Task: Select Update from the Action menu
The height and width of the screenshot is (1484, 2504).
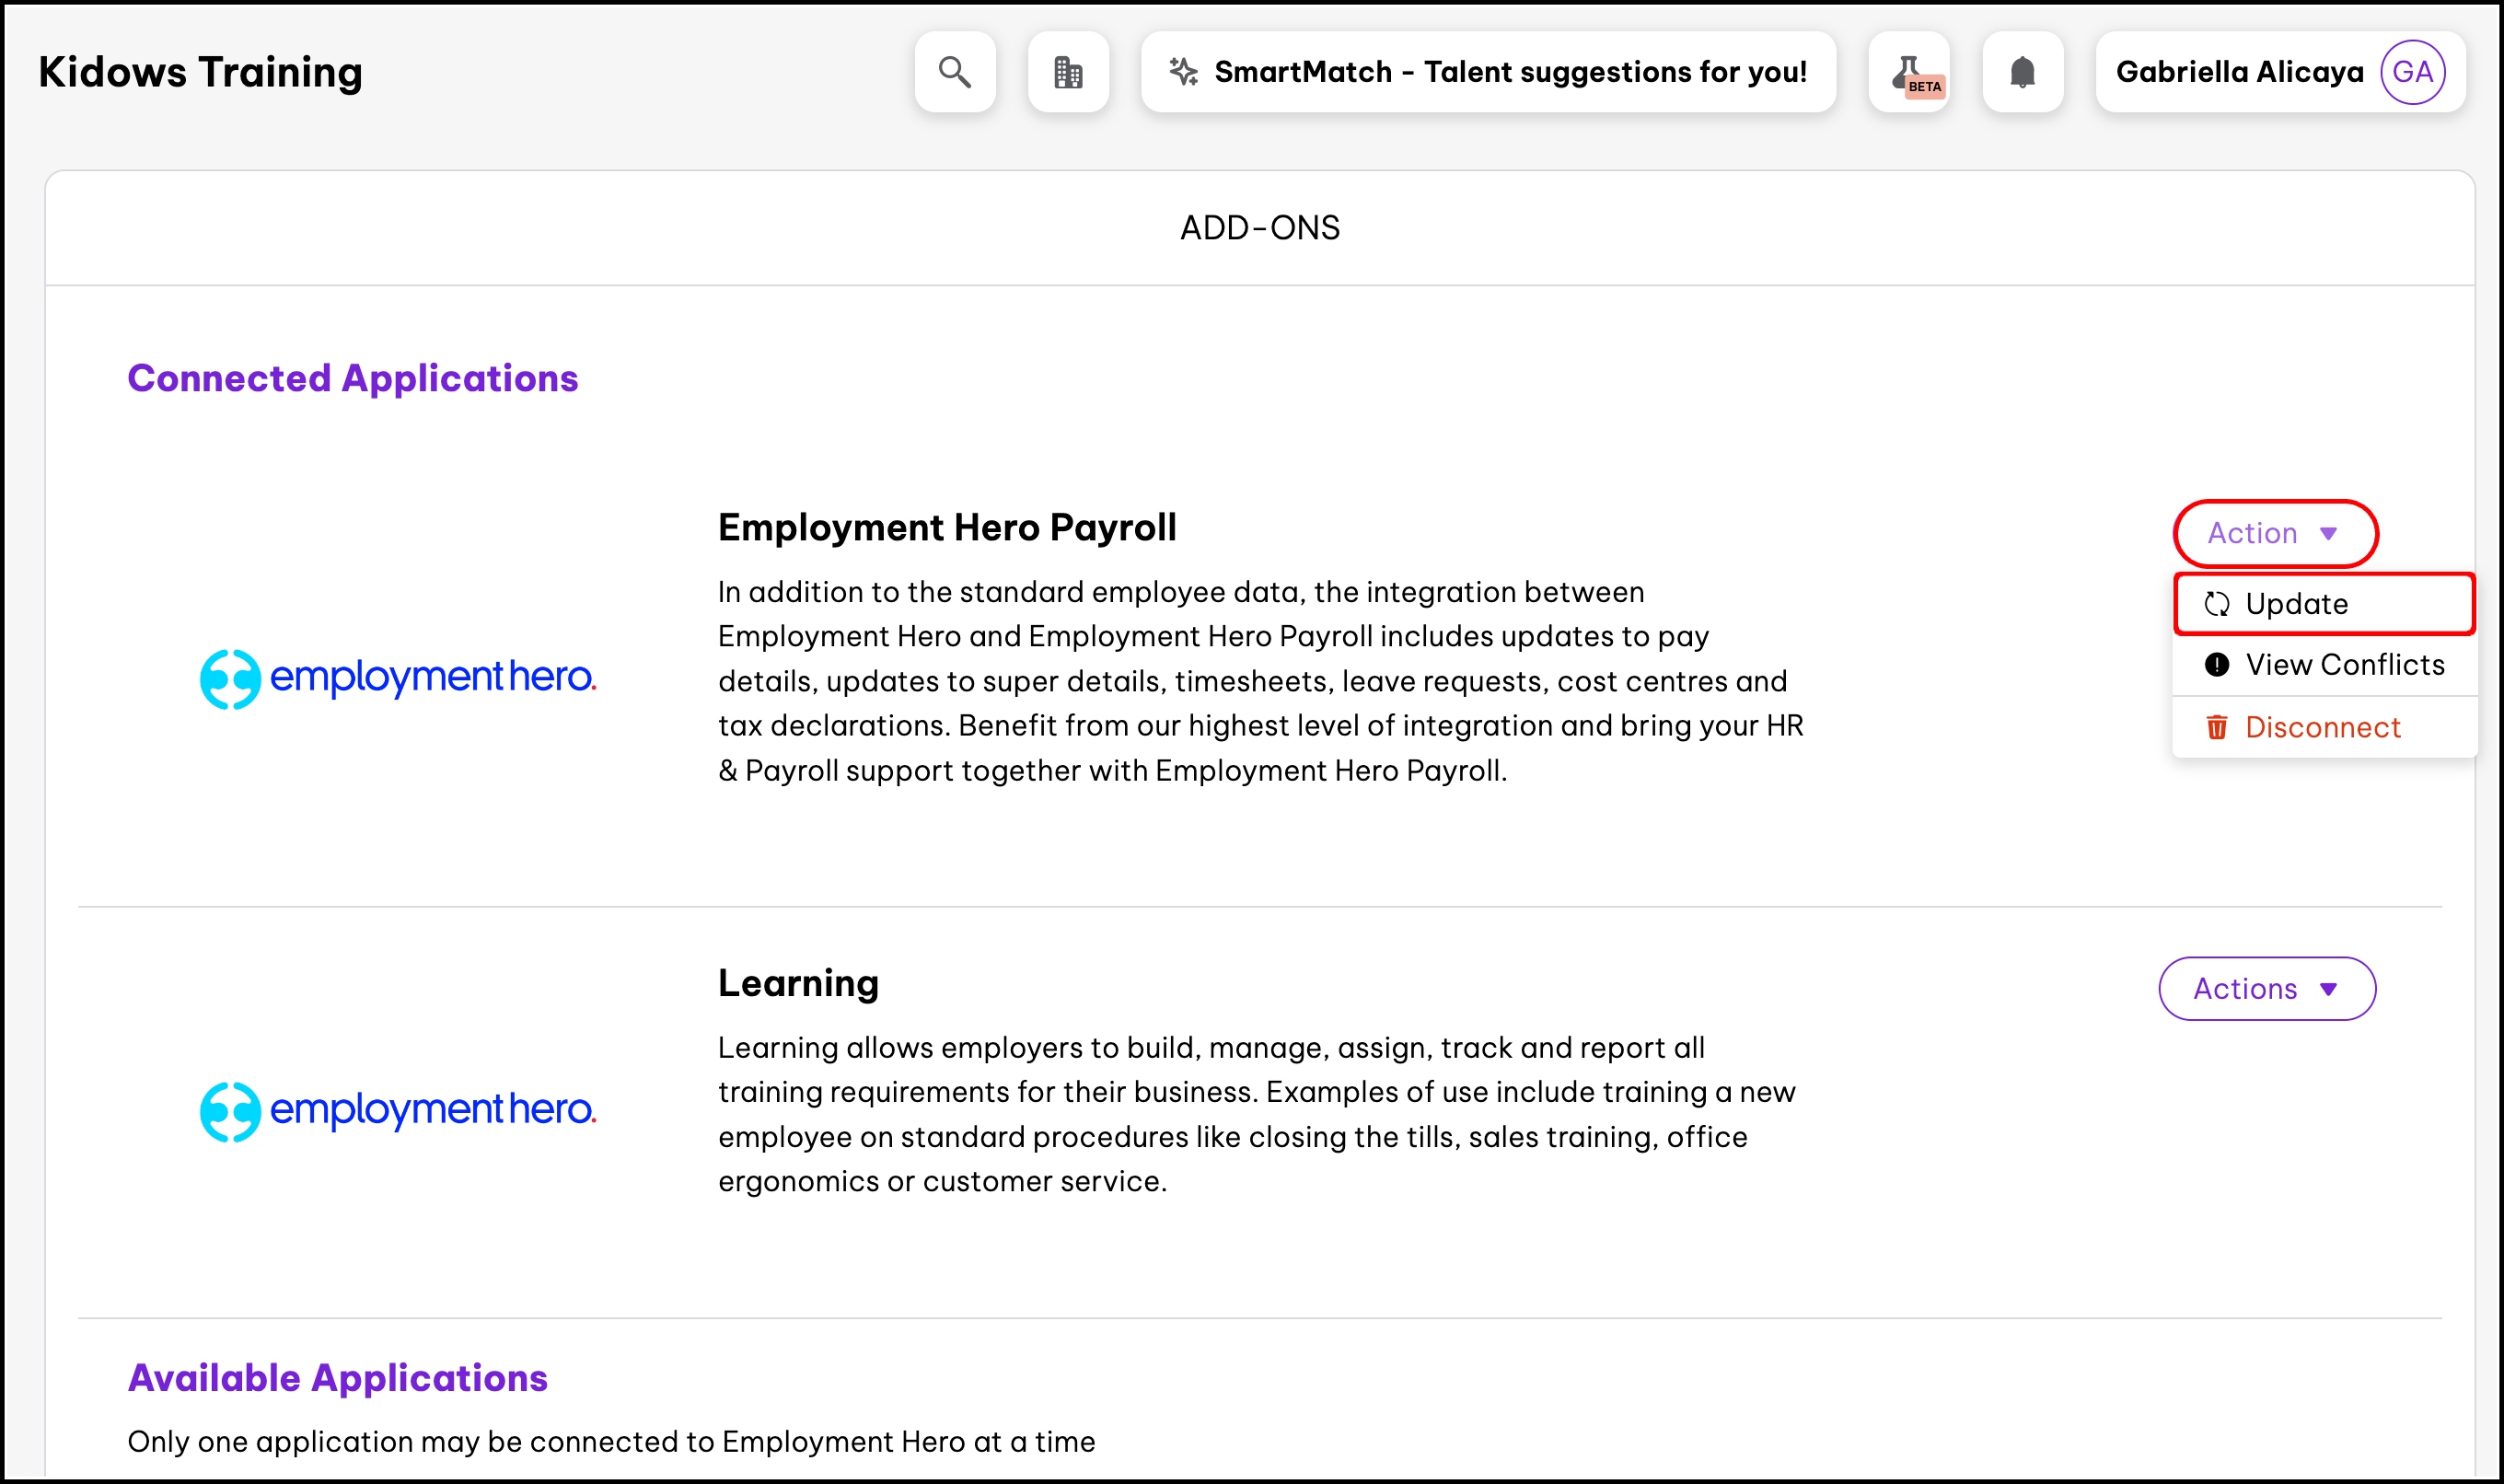Action: (x=2297, y=604)
